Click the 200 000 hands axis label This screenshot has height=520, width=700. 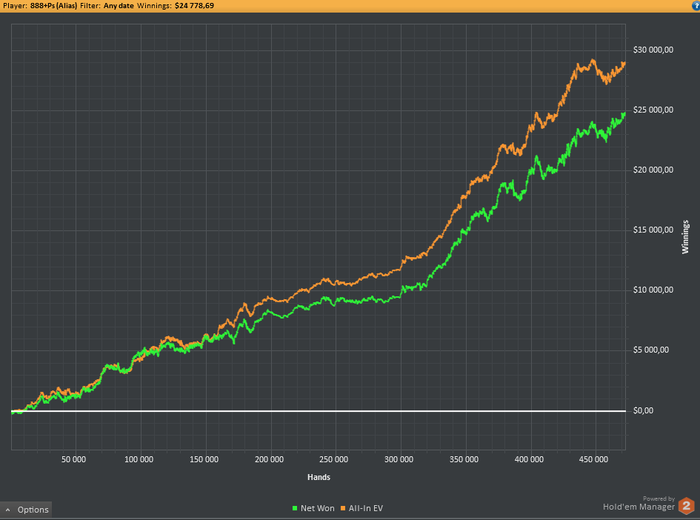point(269,459)
